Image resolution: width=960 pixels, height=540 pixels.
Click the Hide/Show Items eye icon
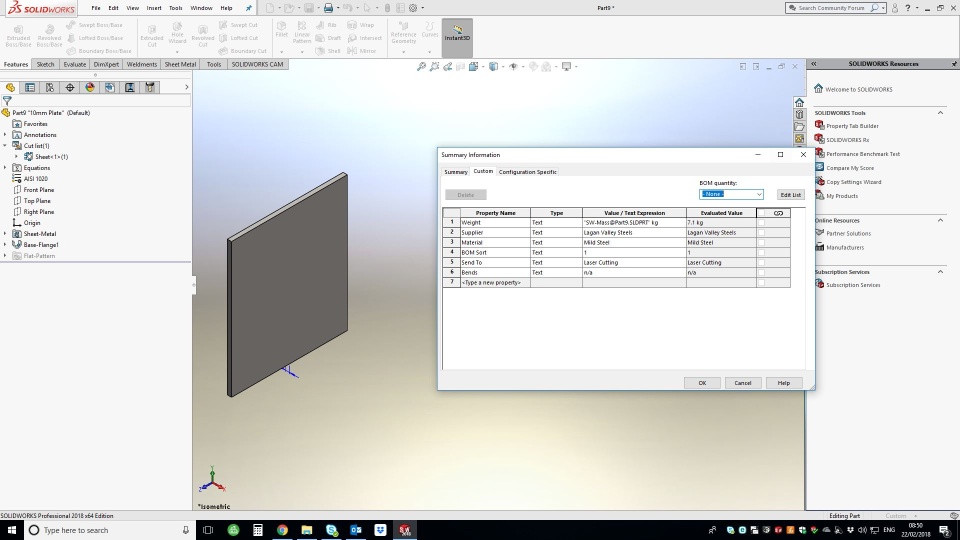(514, 67)
